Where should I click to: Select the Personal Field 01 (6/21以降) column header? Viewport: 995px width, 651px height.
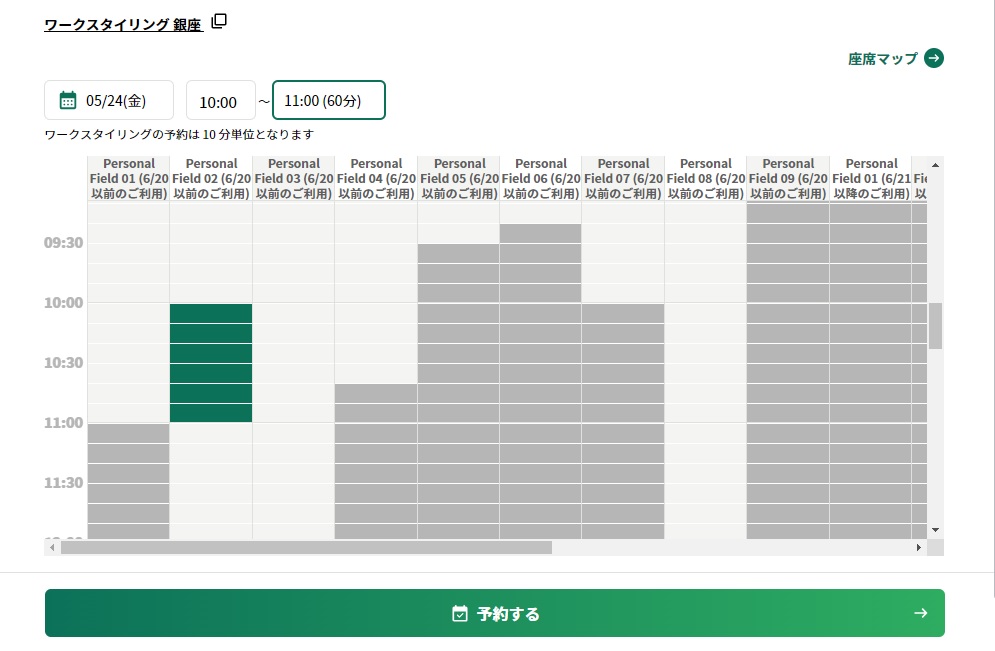[x=871, y=179]
